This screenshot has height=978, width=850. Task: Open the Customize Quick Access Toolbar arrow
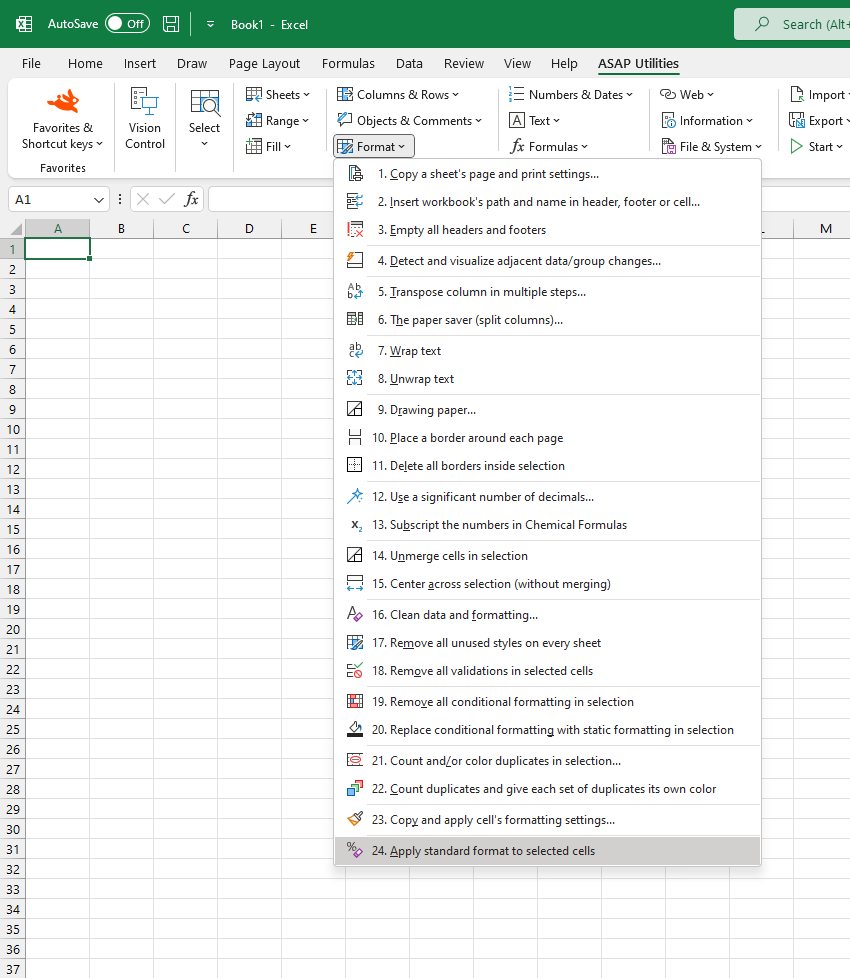tap(210, 24)
